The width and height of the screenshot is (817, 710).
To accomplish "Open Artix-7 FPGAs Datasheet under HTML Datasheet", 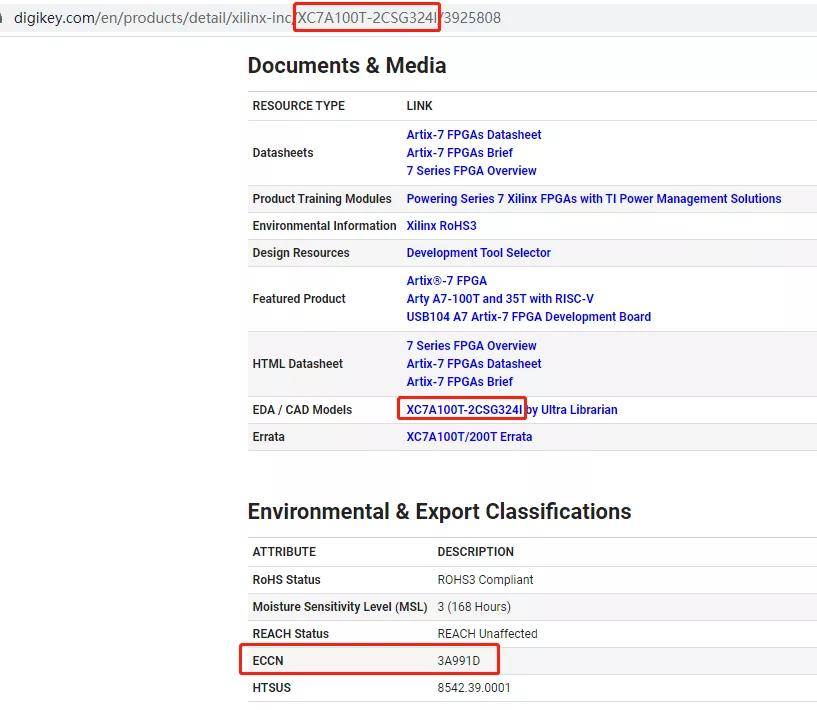I will (473, 364).
